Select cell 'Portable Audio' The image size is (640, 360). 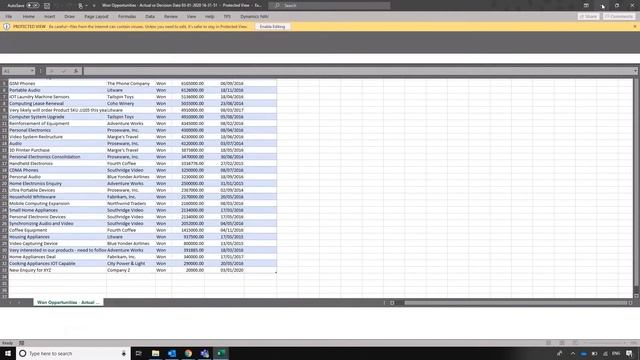pyautogui.click(x=58, y=90)
